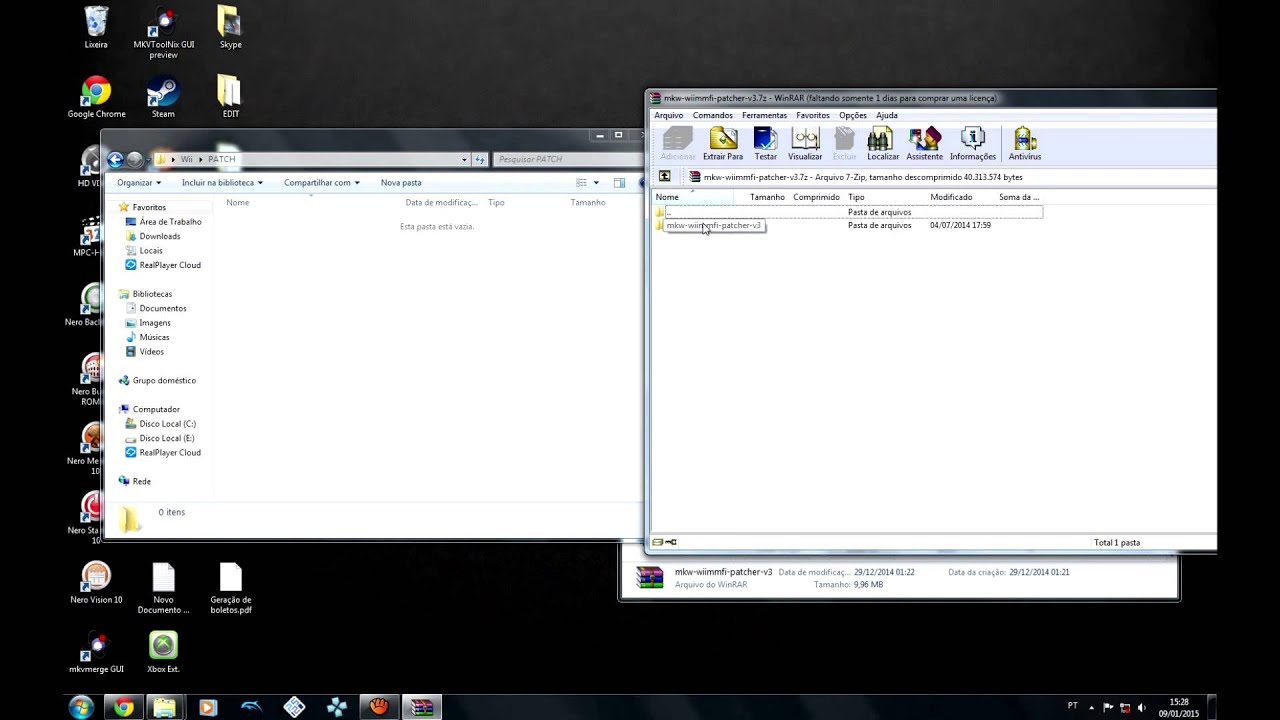Sort WinRAR list by Nome column
The image size is (1280, 720).
[693, 197]
